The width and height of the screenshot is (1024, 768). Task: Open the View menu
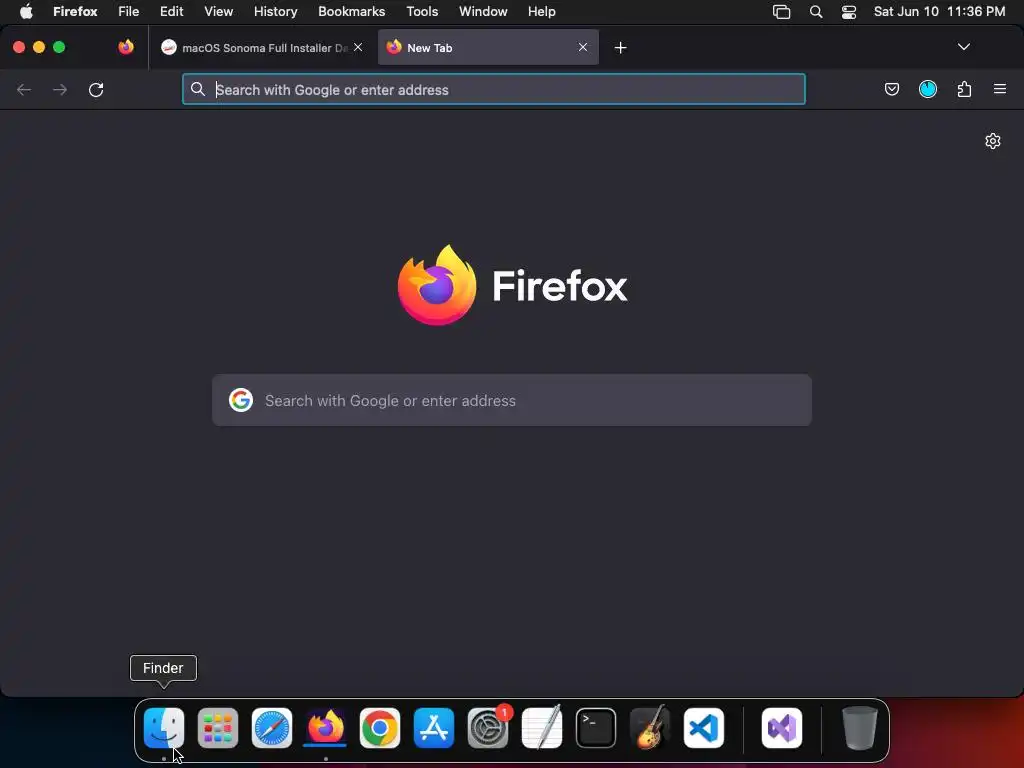coord(218,11)
